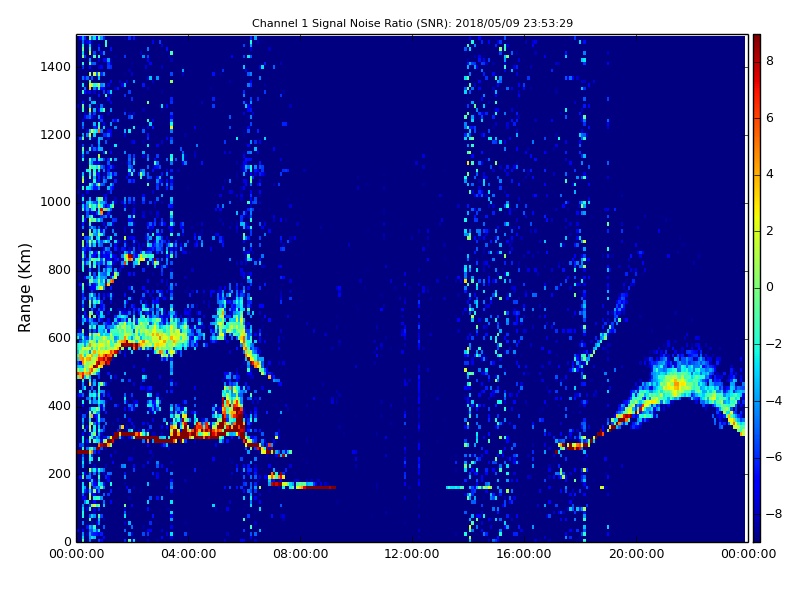This screenshot has height=600, width=800.
Task: Click the colorbar value 0 label
Action: pos(770,287)
